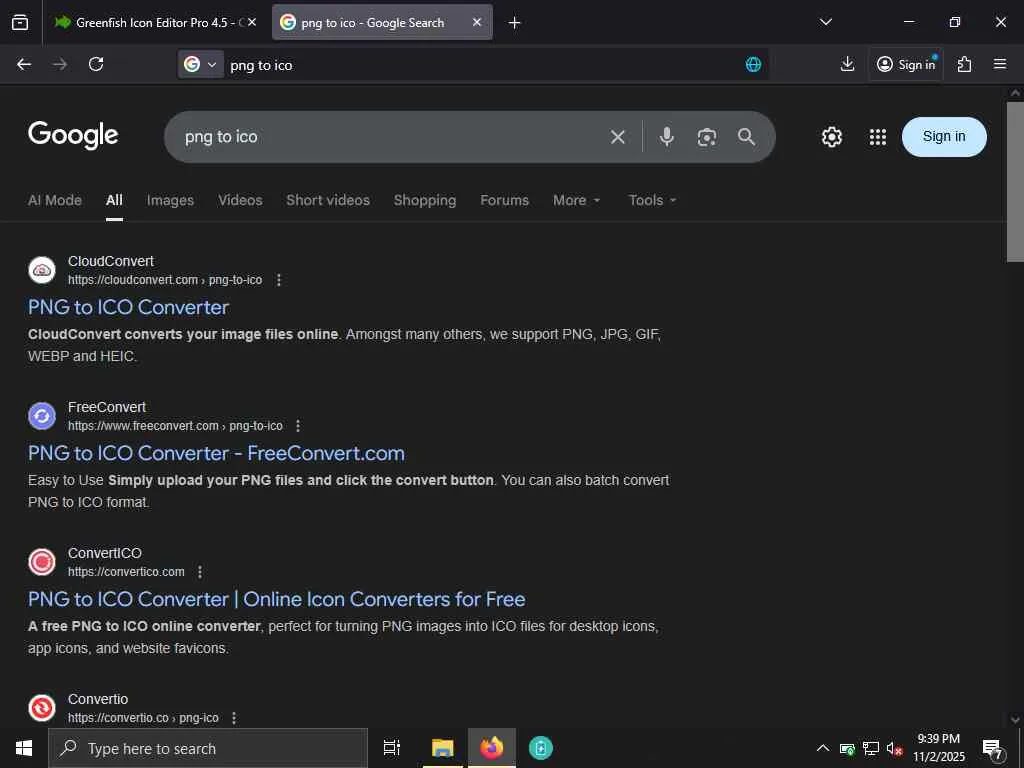This screenshot has width=1024, height=768.
Task: Open Convertio result options menu
Action: [234, 718]
